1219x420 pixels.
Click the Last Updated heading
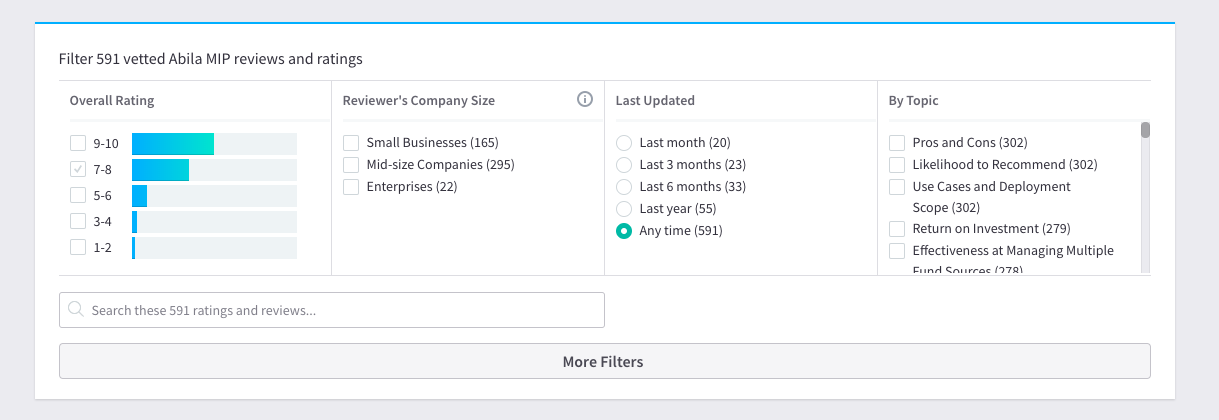pyautogui.click(x=655, y=100)
